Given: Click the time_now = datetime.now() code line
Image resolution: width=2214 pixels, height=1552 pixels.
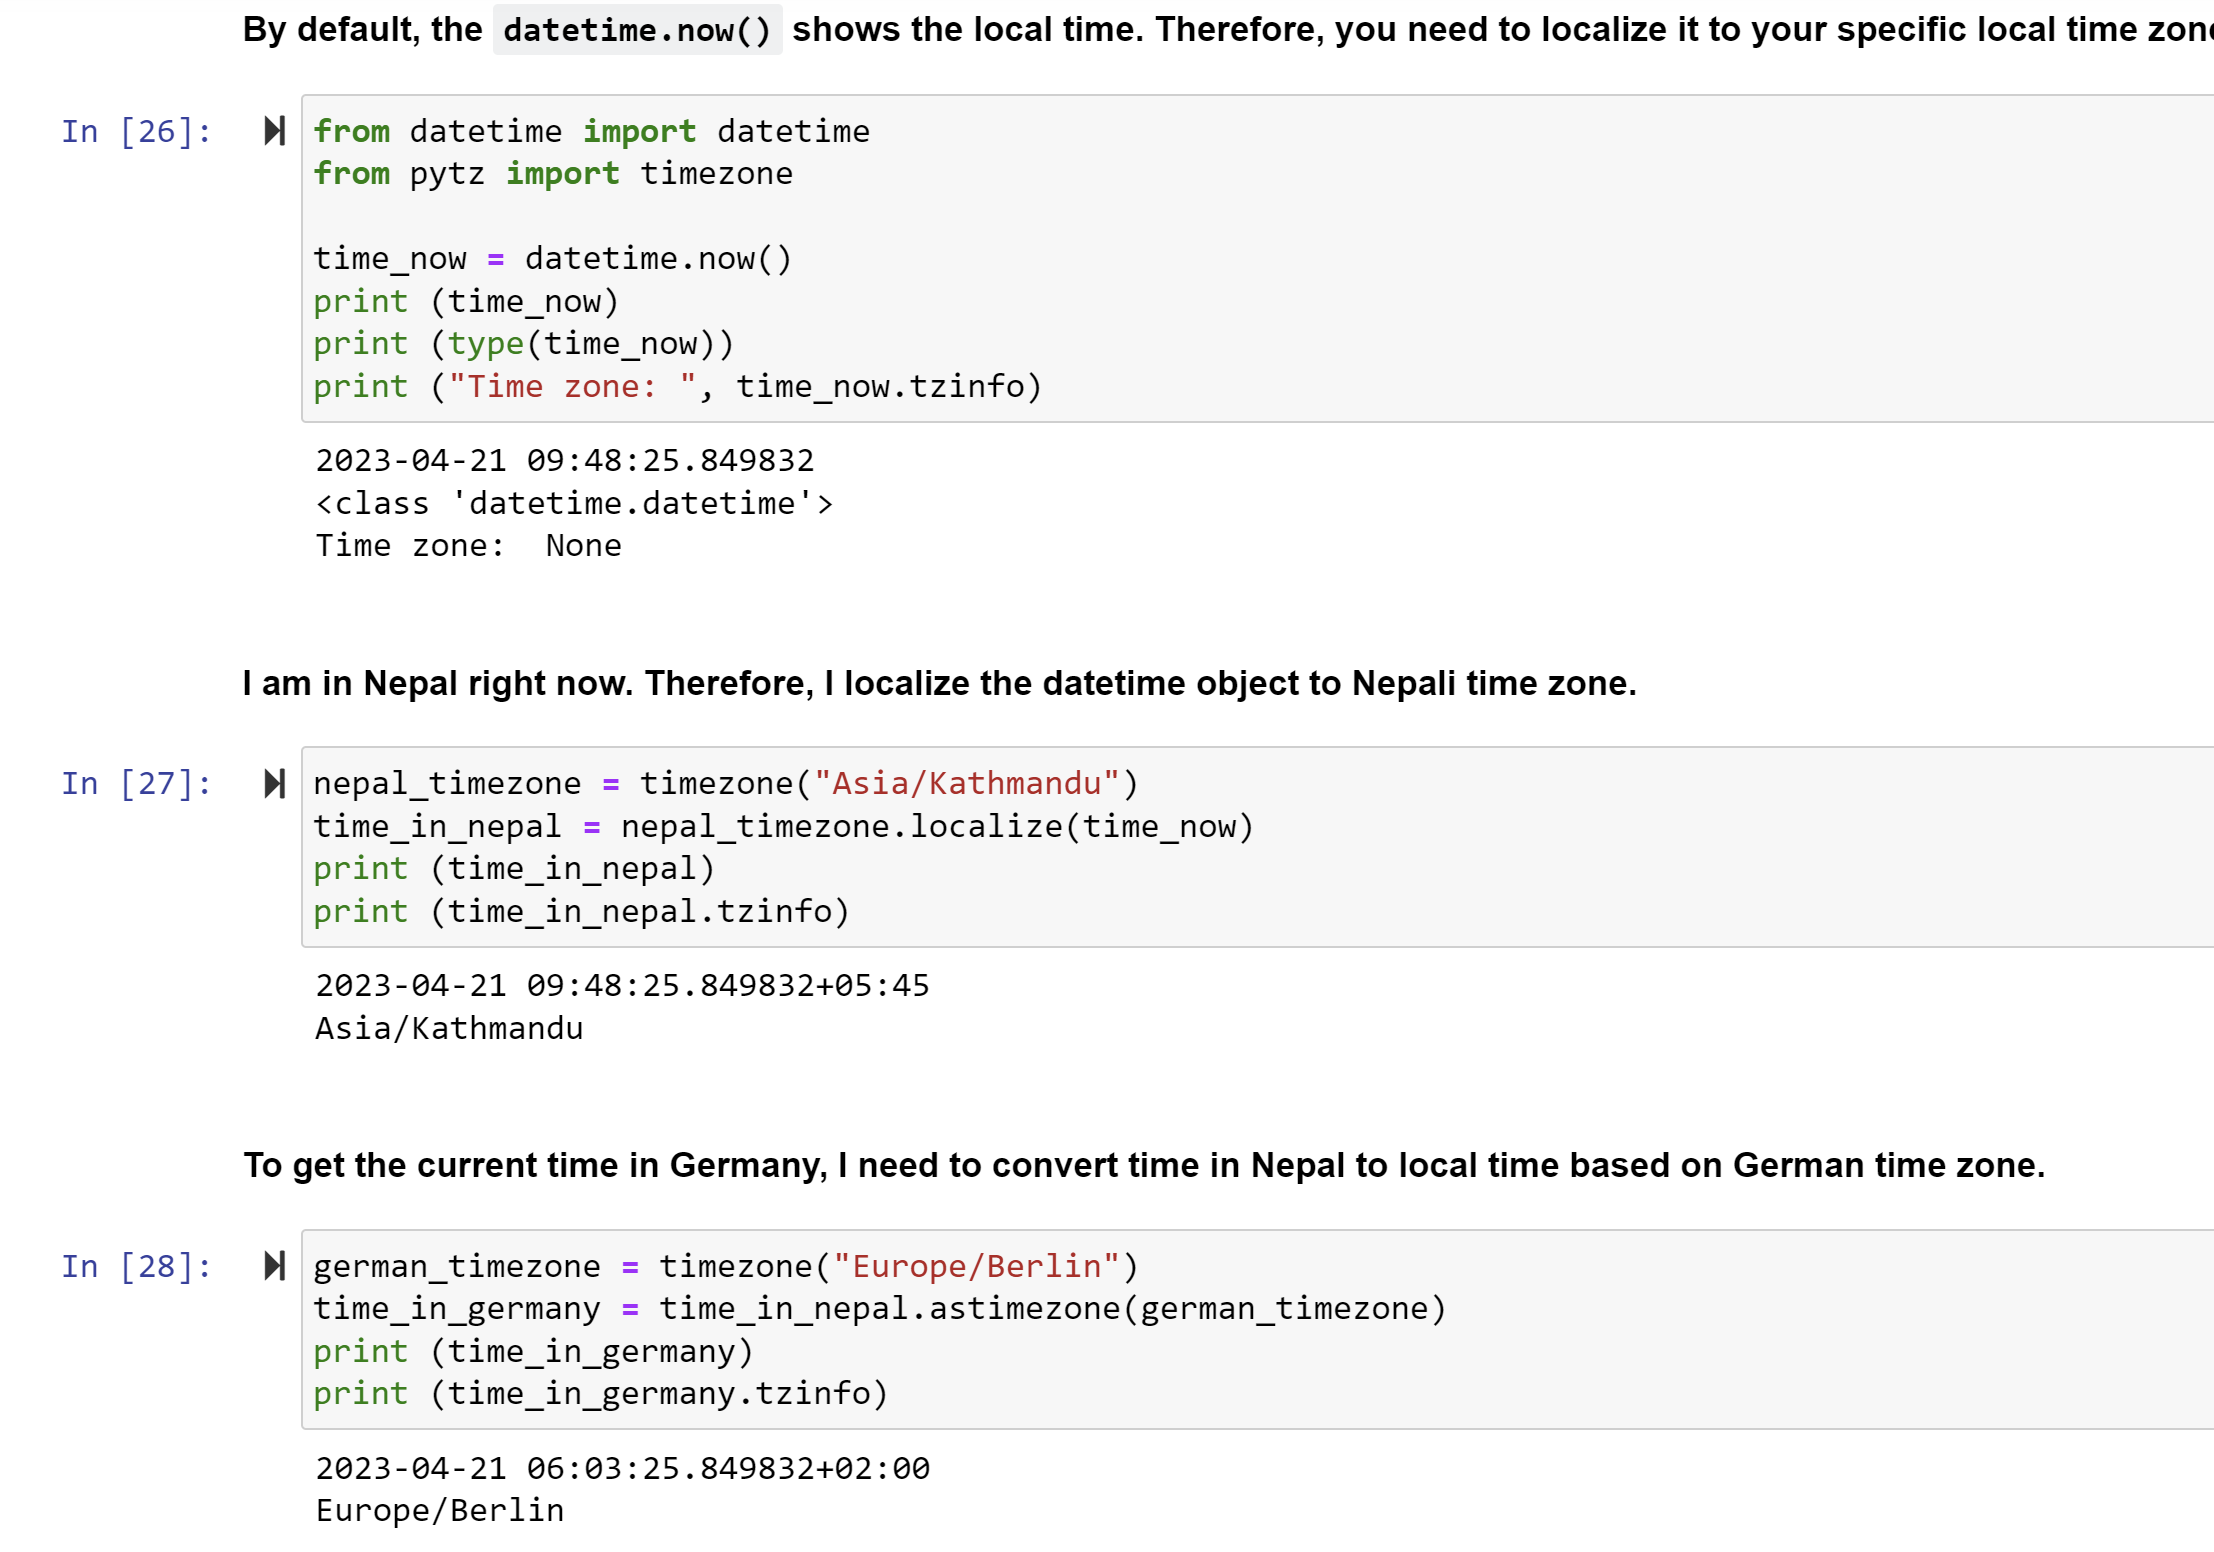Looking at the screenshot, I should pyautogui.click(x=552, y=259).
